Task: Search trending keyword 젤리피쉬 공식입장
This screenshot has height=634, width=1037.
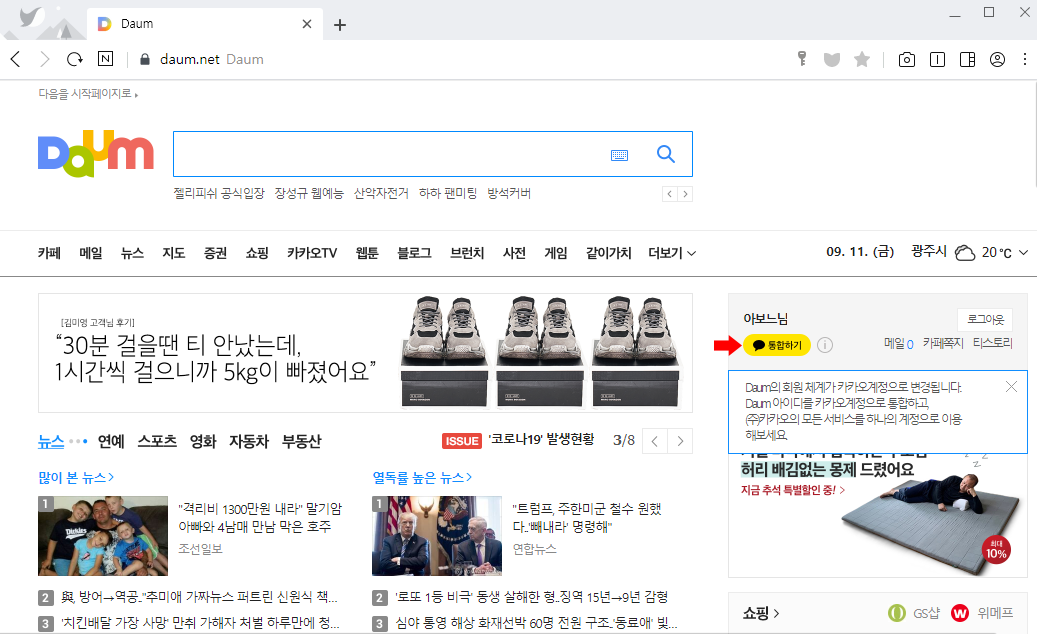Action: [219, 193]
